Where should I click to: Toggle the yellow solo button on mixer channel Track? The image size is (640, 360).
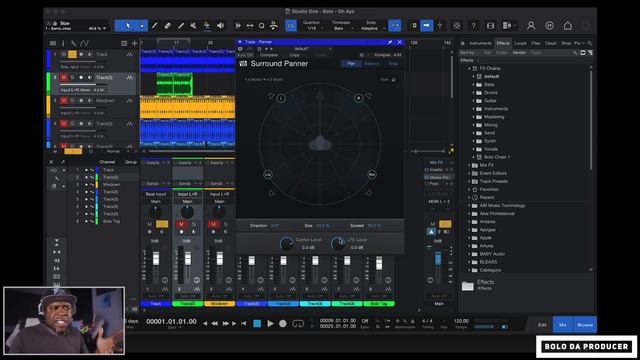[162, 224]
